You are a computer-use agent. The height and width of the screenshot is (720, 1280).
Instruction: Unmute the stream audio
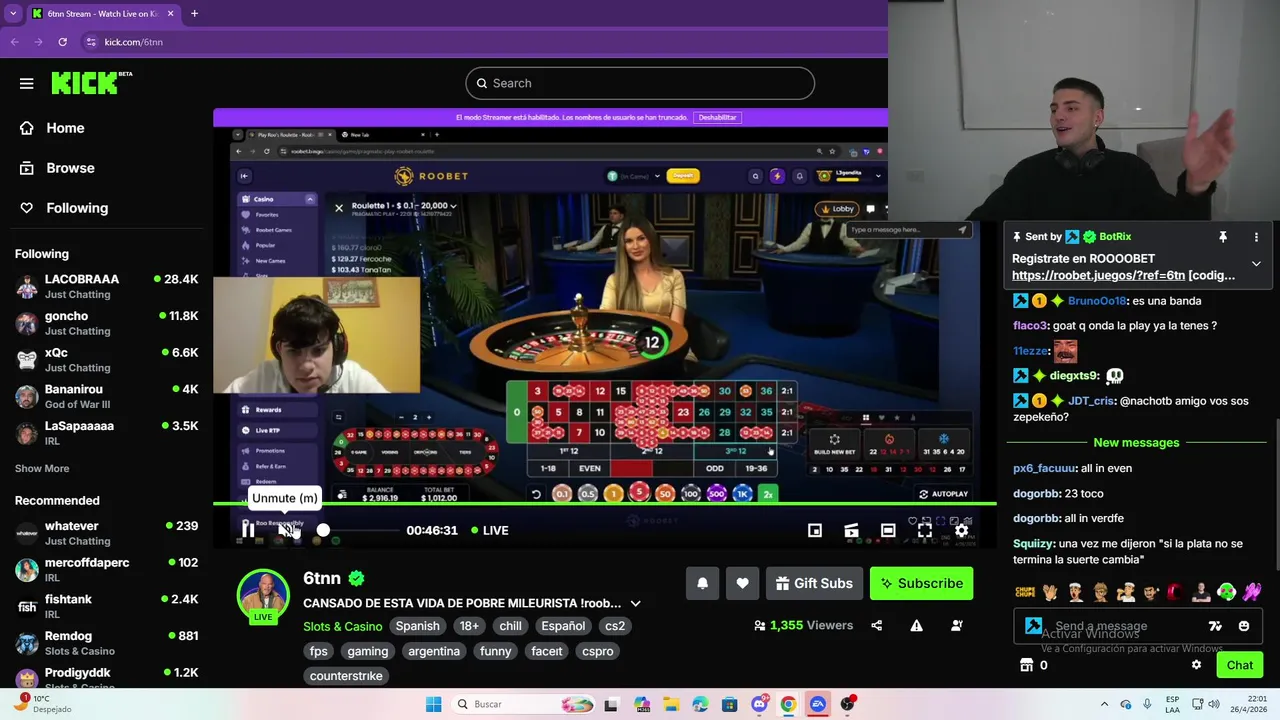tap(287, 530)
